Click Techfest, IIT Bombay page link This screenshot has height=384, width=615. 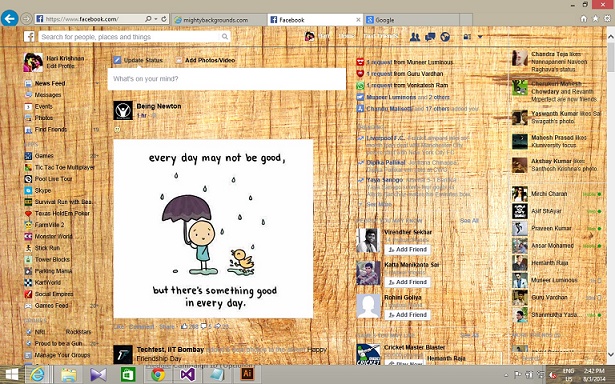tap(170, 349)
